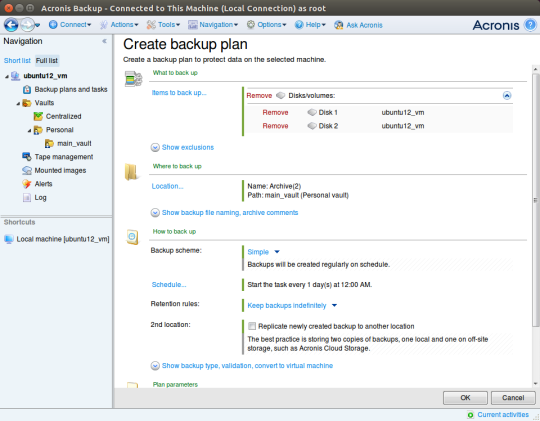Expand Show backup type, validation, convert options

[242, 366]
